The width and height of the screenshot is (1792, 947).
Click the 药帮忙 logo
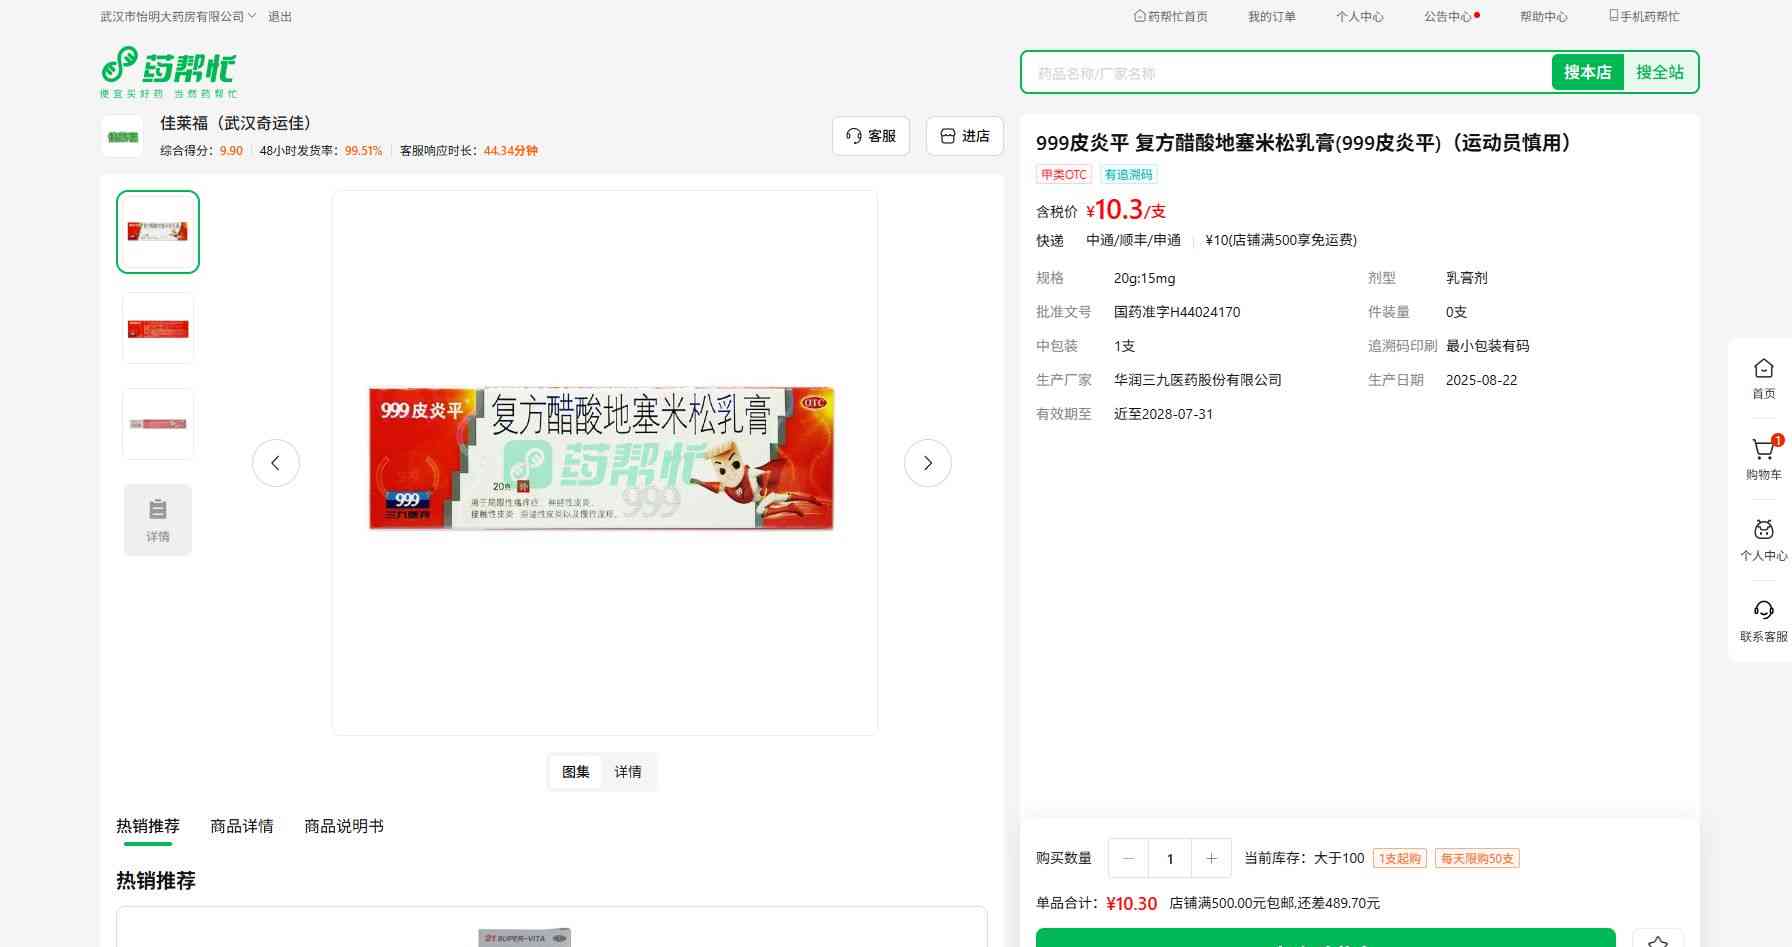pos(168,71)
